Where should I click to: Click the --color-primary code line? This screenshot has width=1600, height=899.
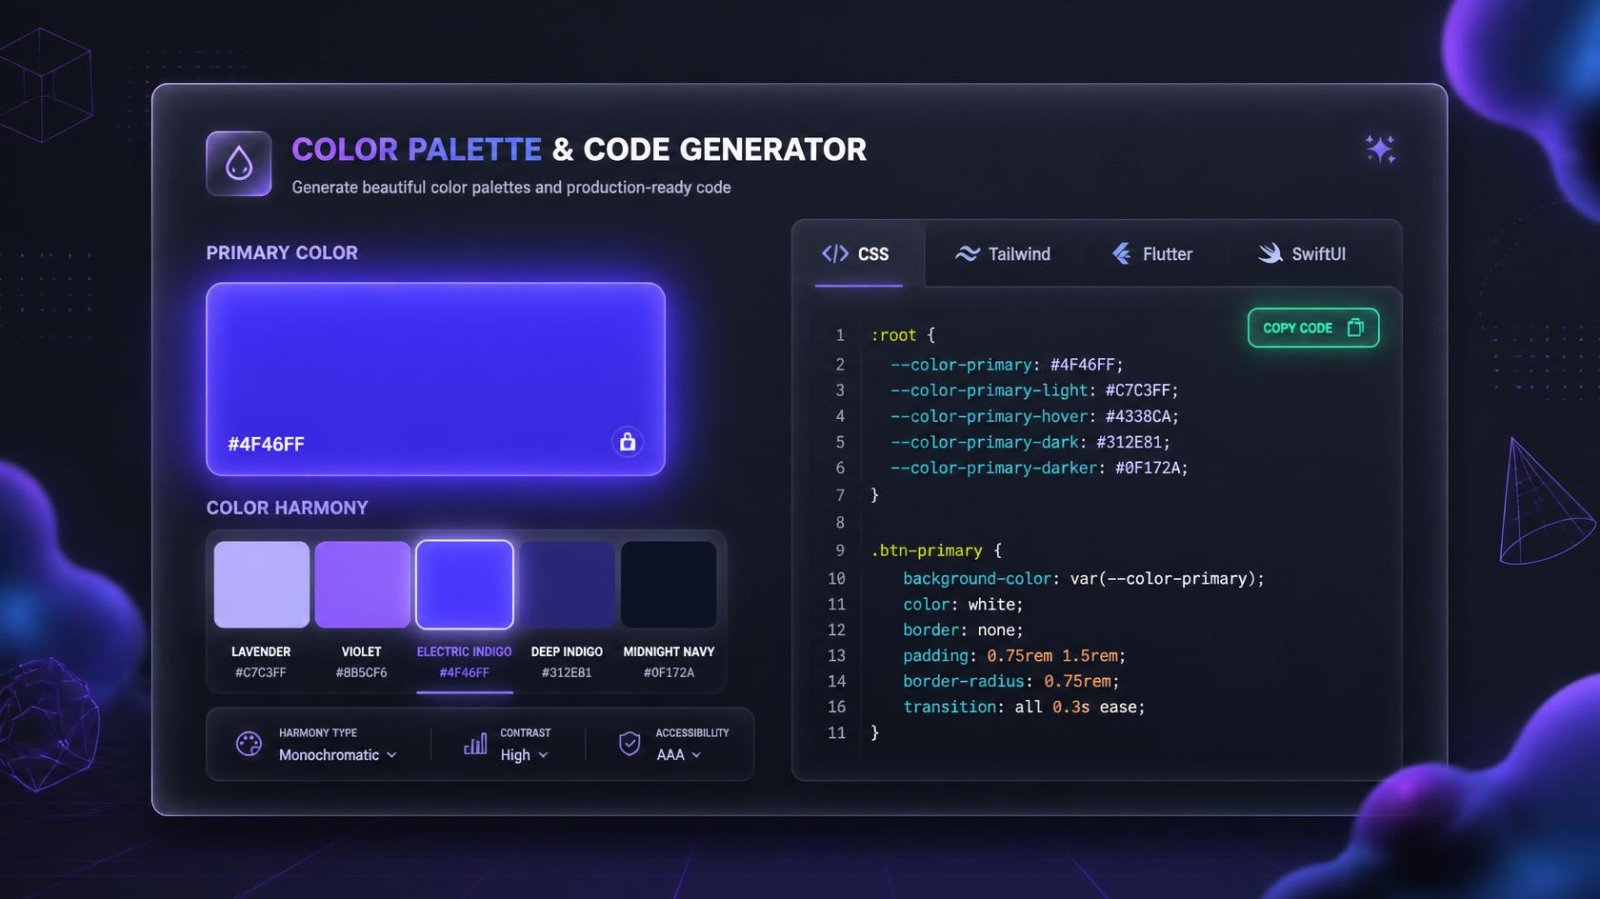click(x=1006, y=365)
